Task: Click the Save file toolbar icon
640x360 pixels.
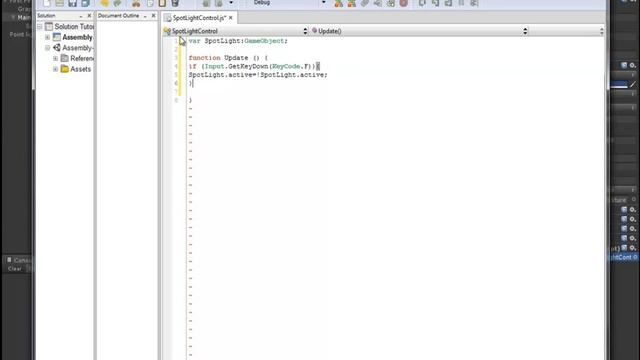Action: click(73, 3)
